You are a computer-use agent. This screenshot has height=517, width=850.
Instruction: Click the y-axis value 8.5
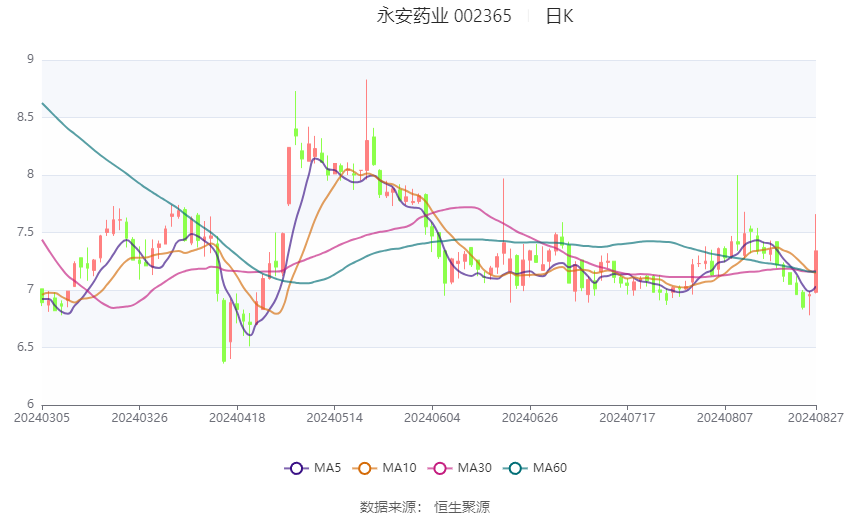(x=25, y=117)
